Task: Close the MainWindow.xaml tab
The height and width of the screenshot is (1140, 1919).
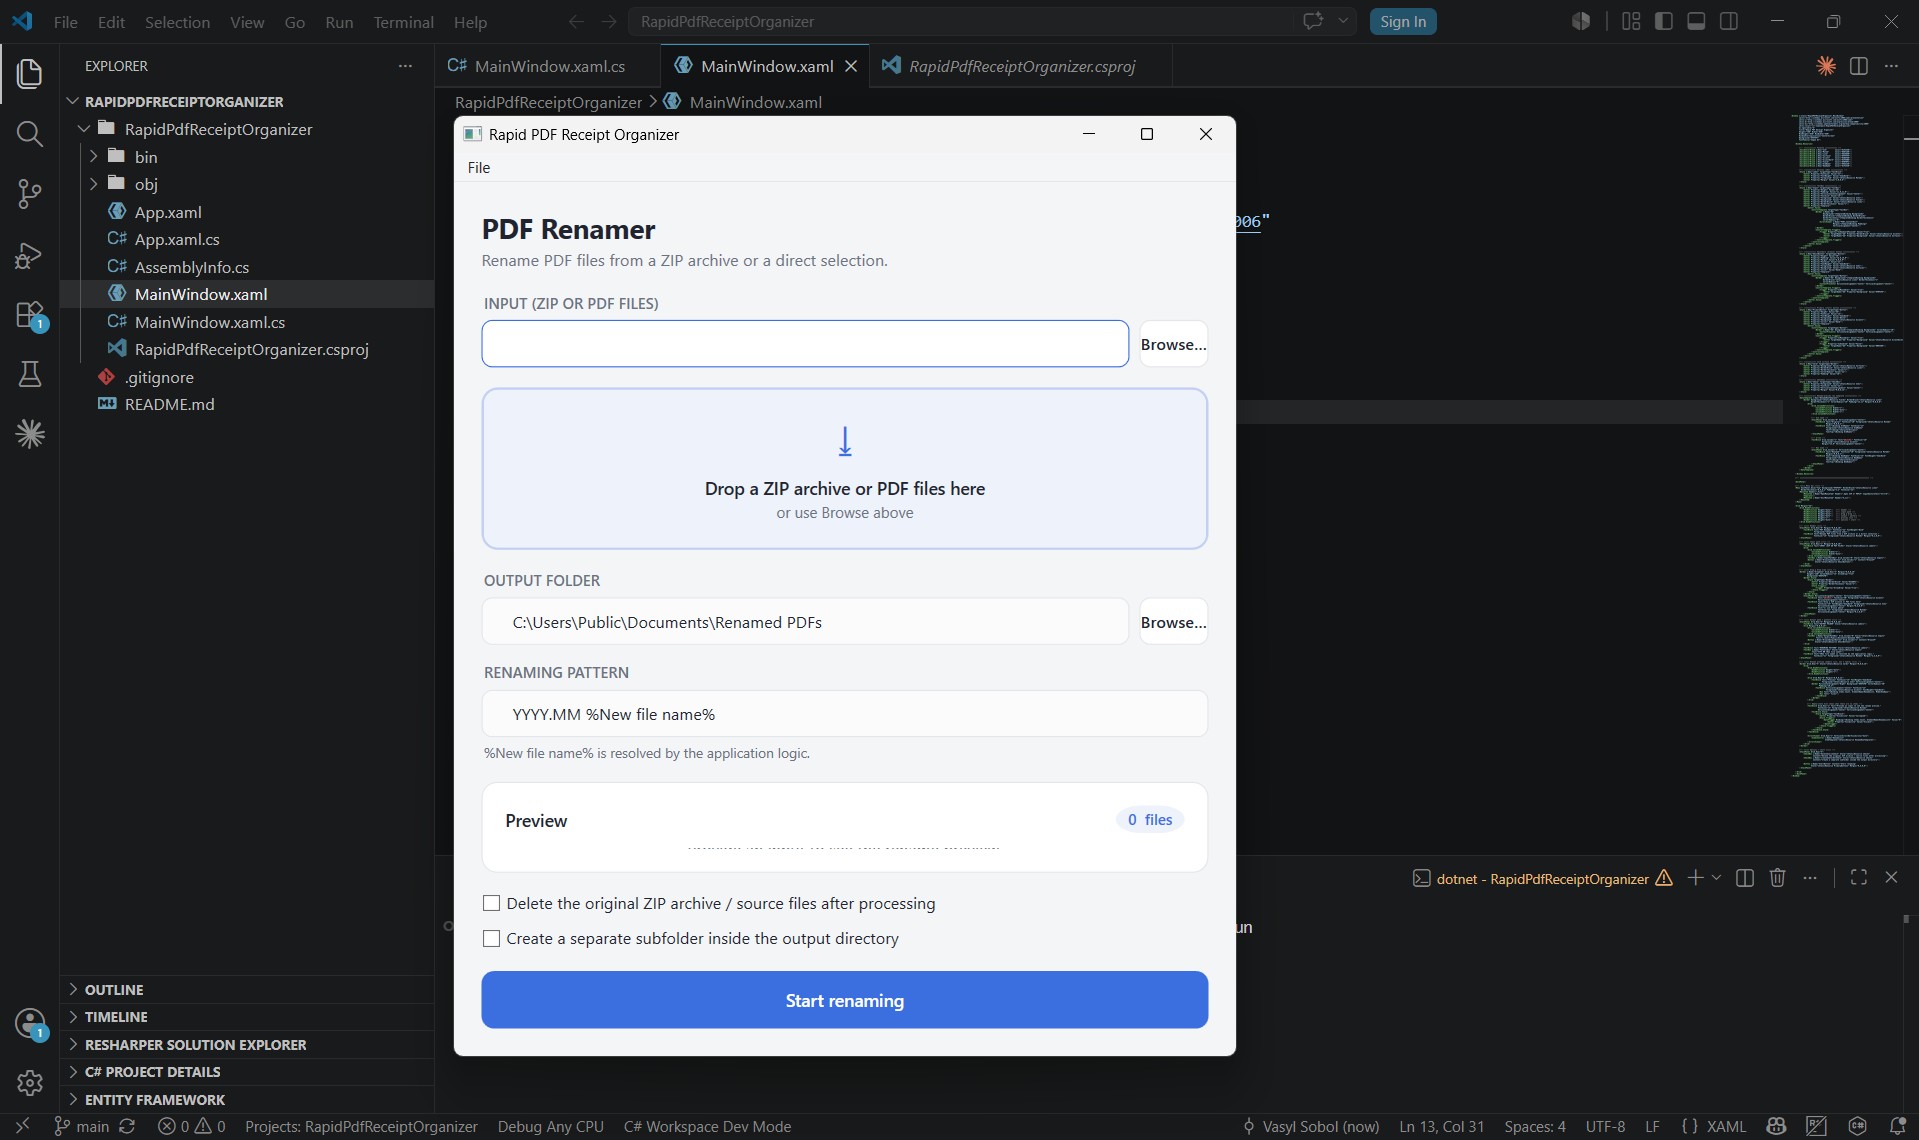Action: pyautogui.click(x=851, y=66)
